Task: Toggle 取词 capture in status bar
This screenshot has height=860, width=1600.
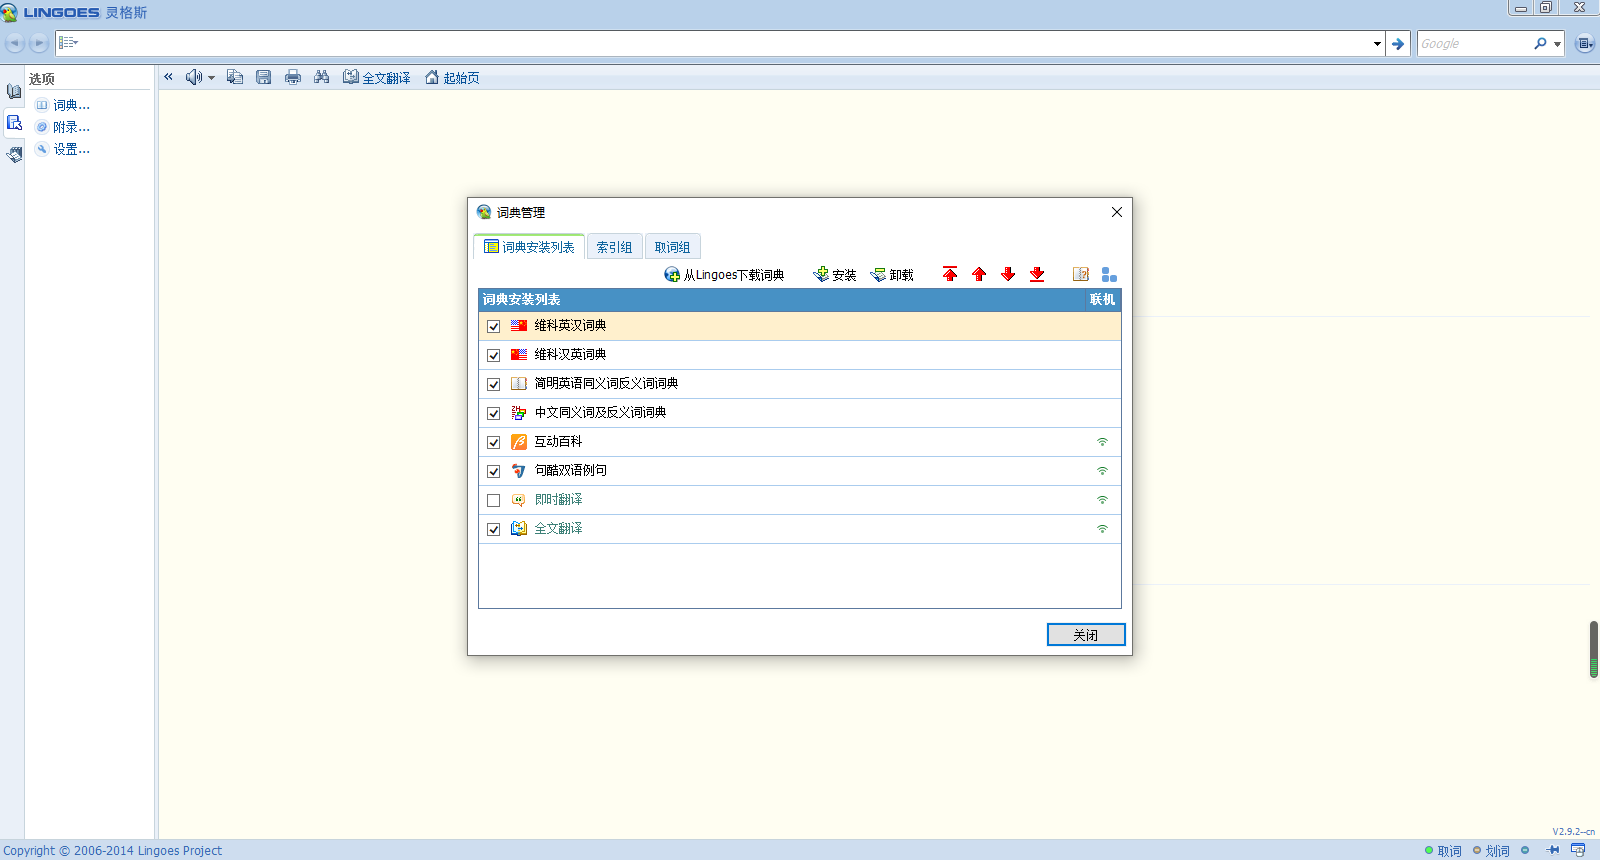Action: coord(1443,851)
